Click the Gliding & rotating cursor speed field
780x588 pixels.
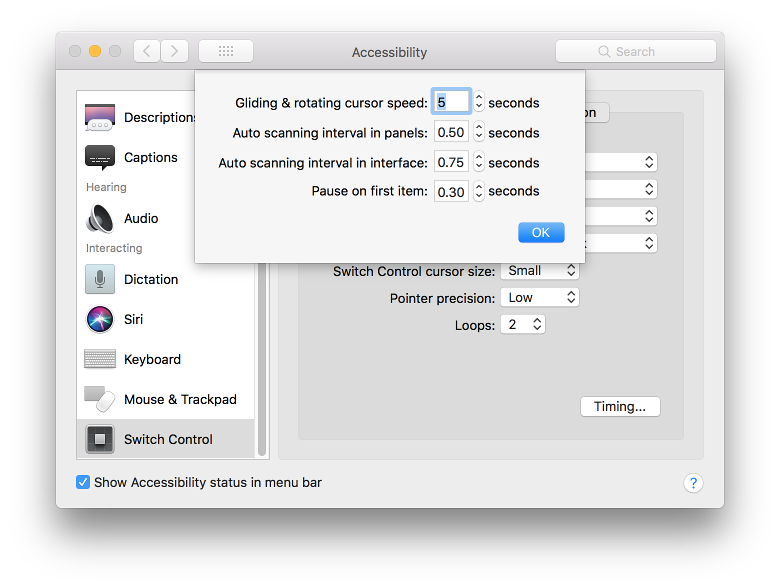(451, 102)
